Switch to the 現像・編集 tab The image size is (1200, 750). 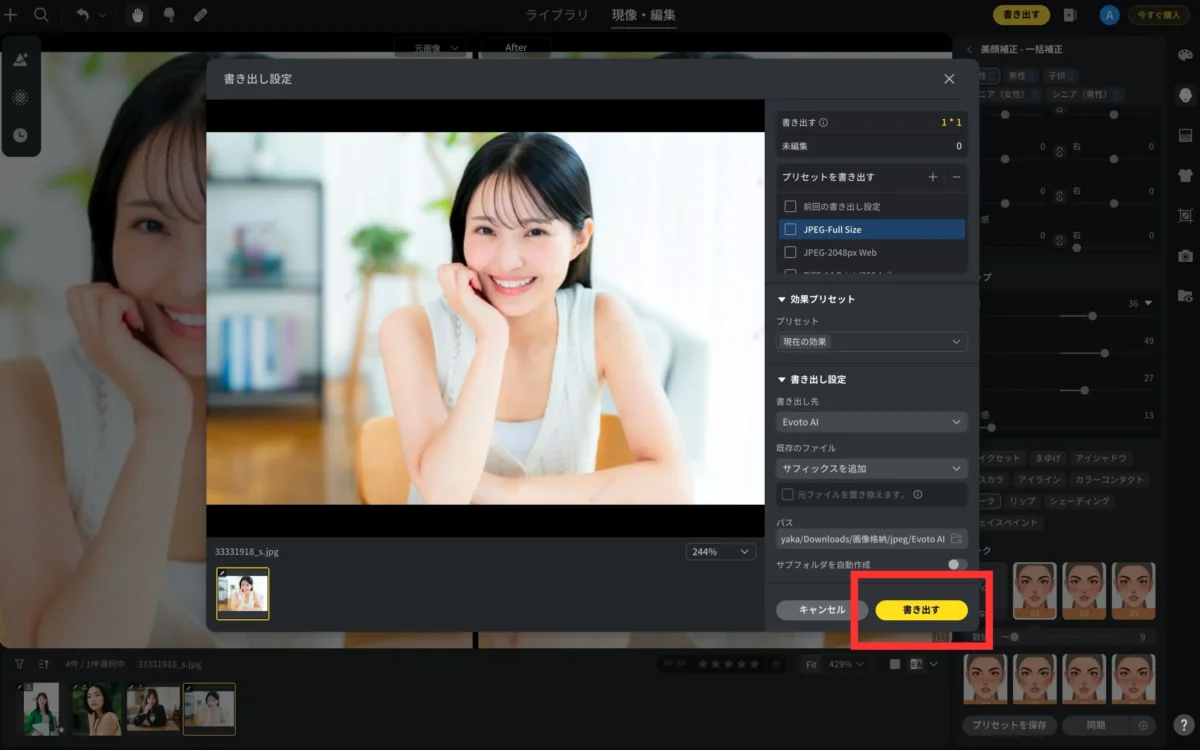tap(644, 15)
